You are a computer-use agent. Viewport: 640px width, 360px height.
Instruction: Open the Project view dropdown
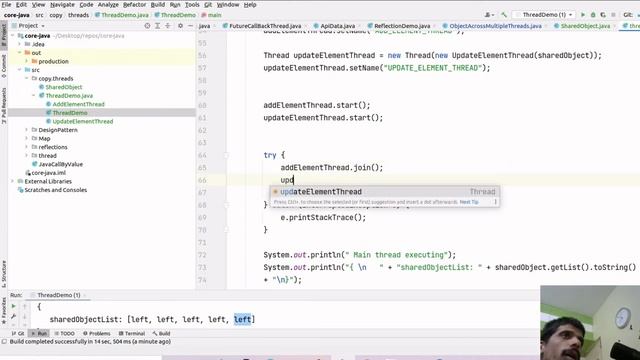[31, 26]
